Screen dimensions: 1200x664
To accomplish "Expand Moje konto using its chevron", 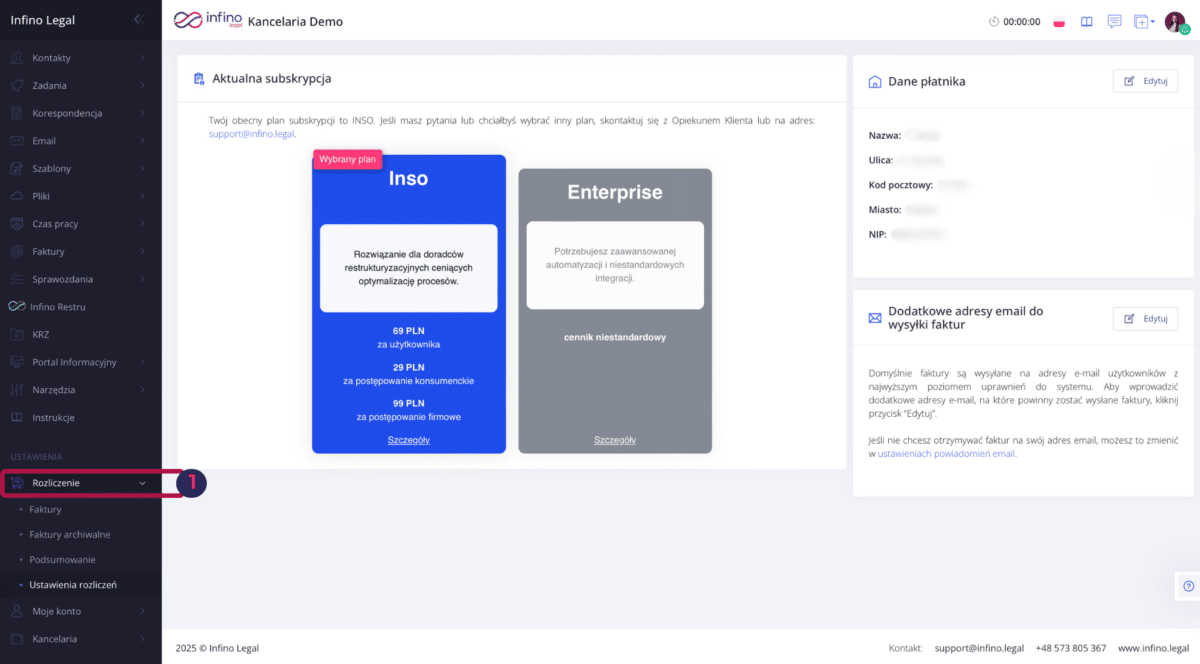I will coord(143,611).
